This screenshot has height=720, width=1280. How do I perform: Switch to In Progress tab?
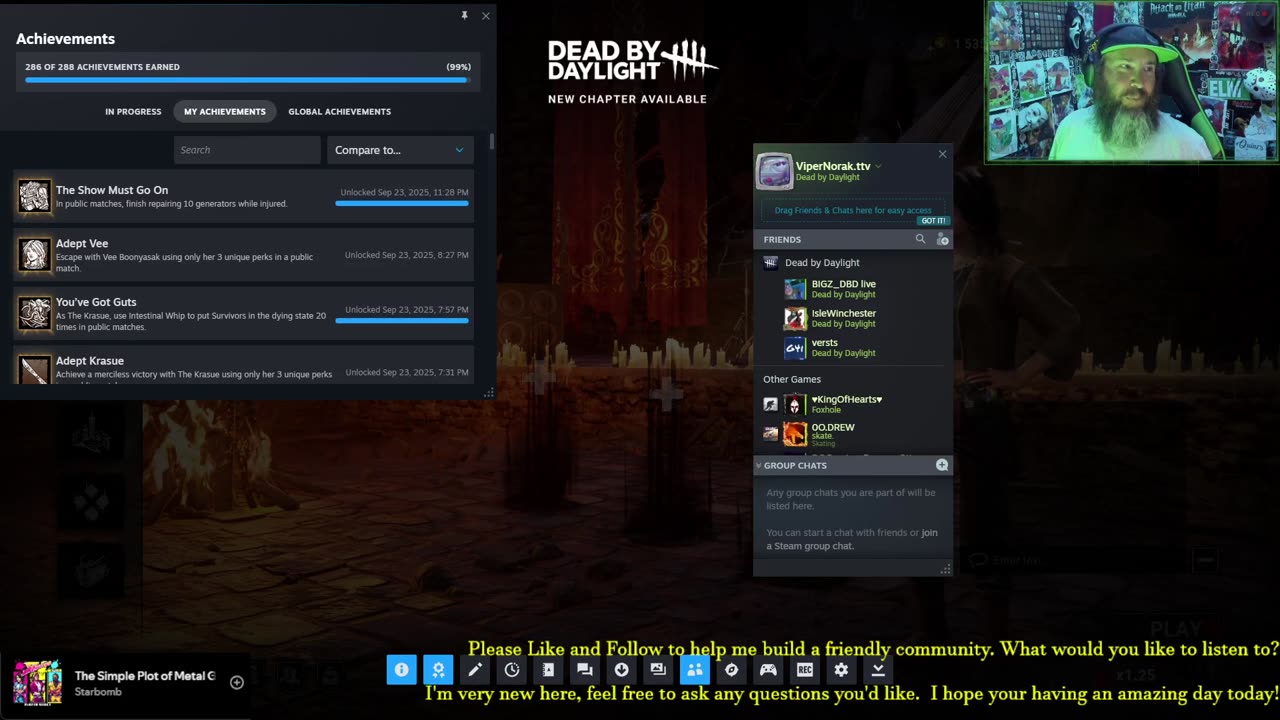pyautogui.click(x=133, y=111)
